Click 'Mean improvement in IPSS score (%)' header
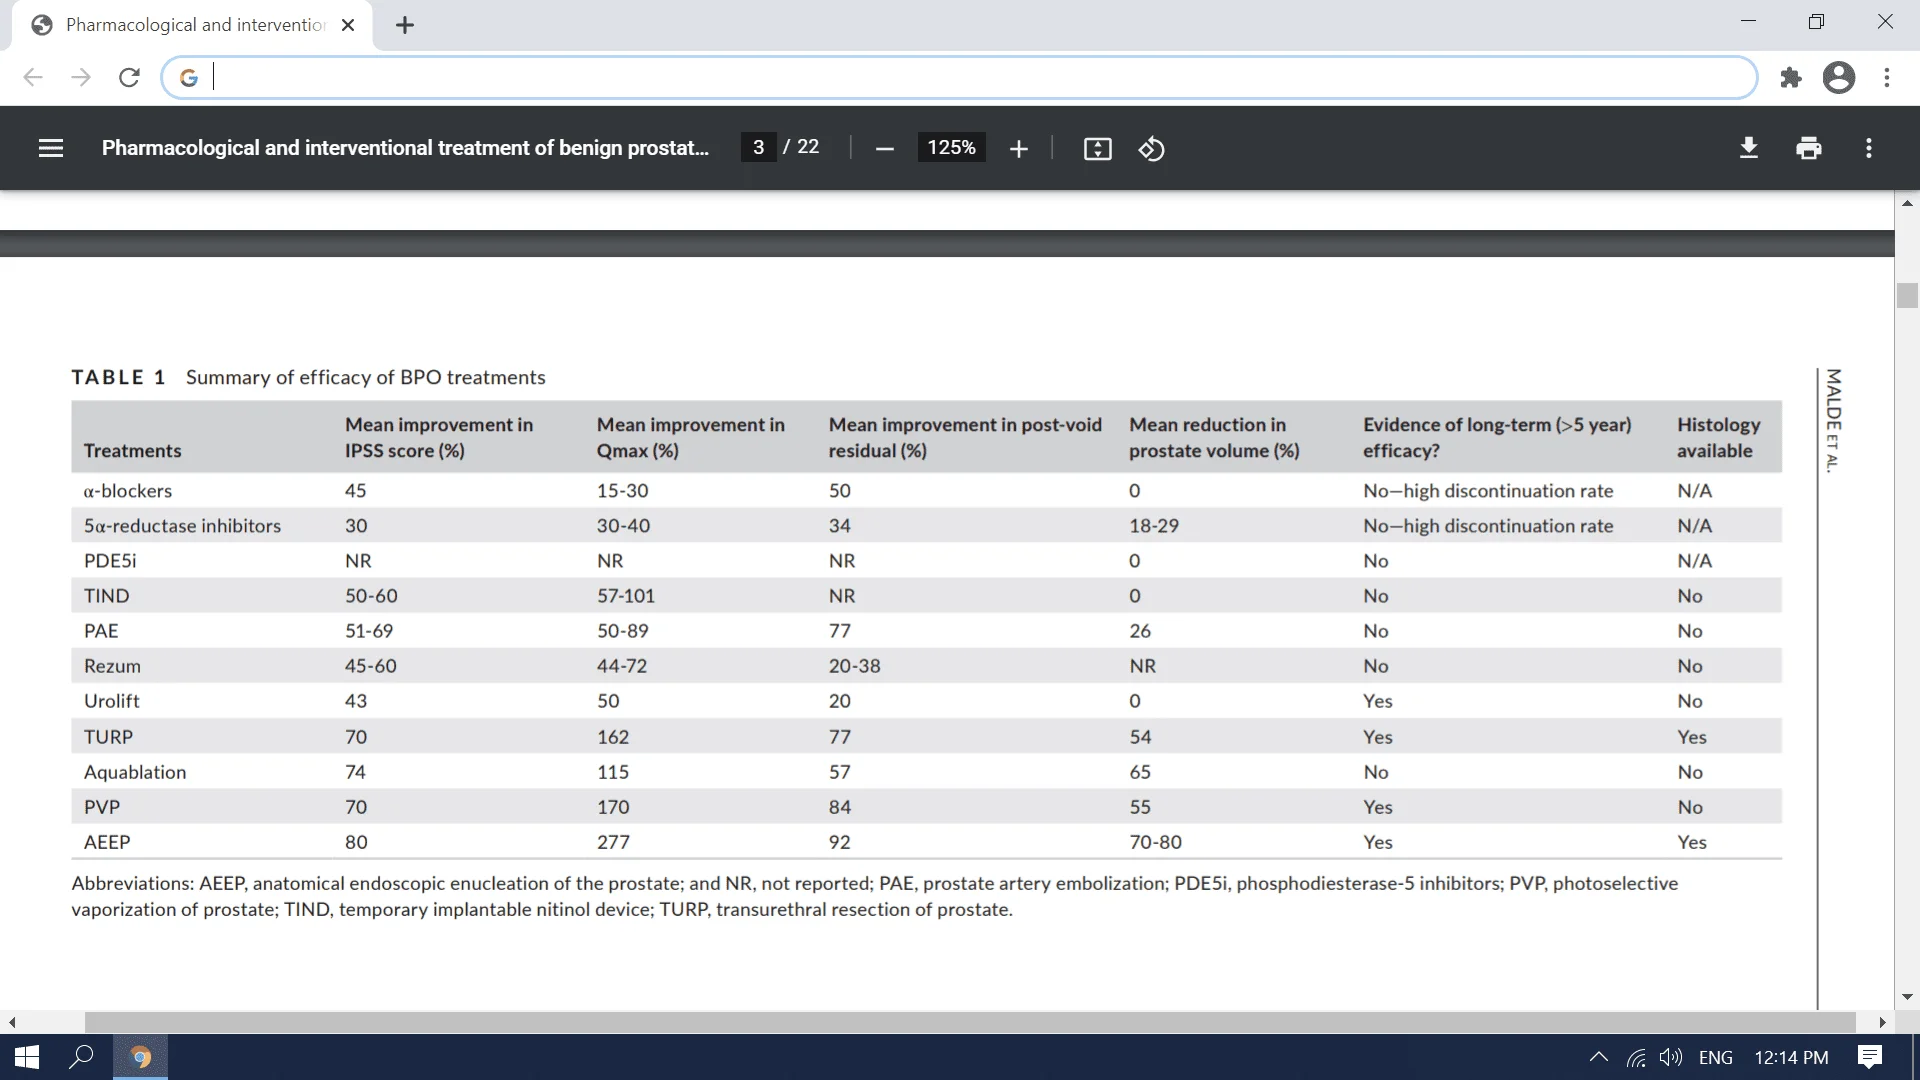Screen dimensions: 1920x1080 tap(439, 438)
